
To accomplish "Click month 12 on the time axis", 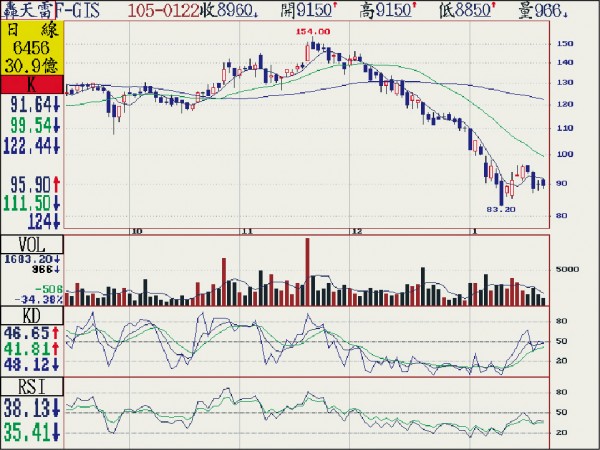I will 355,231.
